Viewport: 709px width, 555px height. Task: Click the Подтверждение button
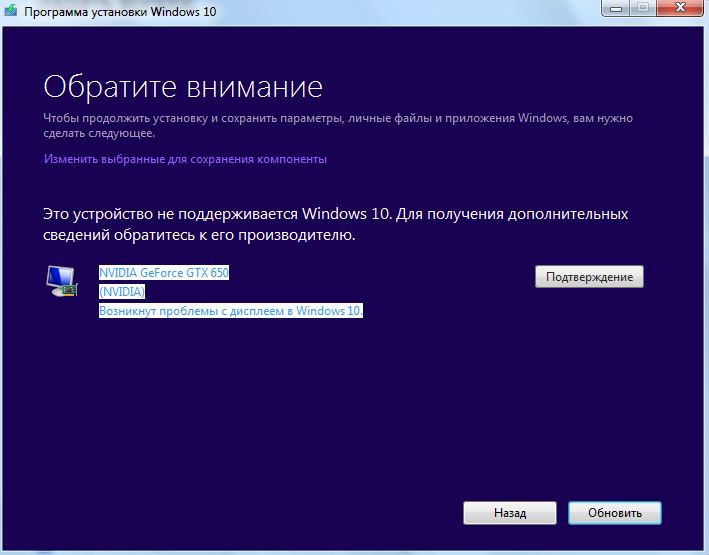coord(589,276)
